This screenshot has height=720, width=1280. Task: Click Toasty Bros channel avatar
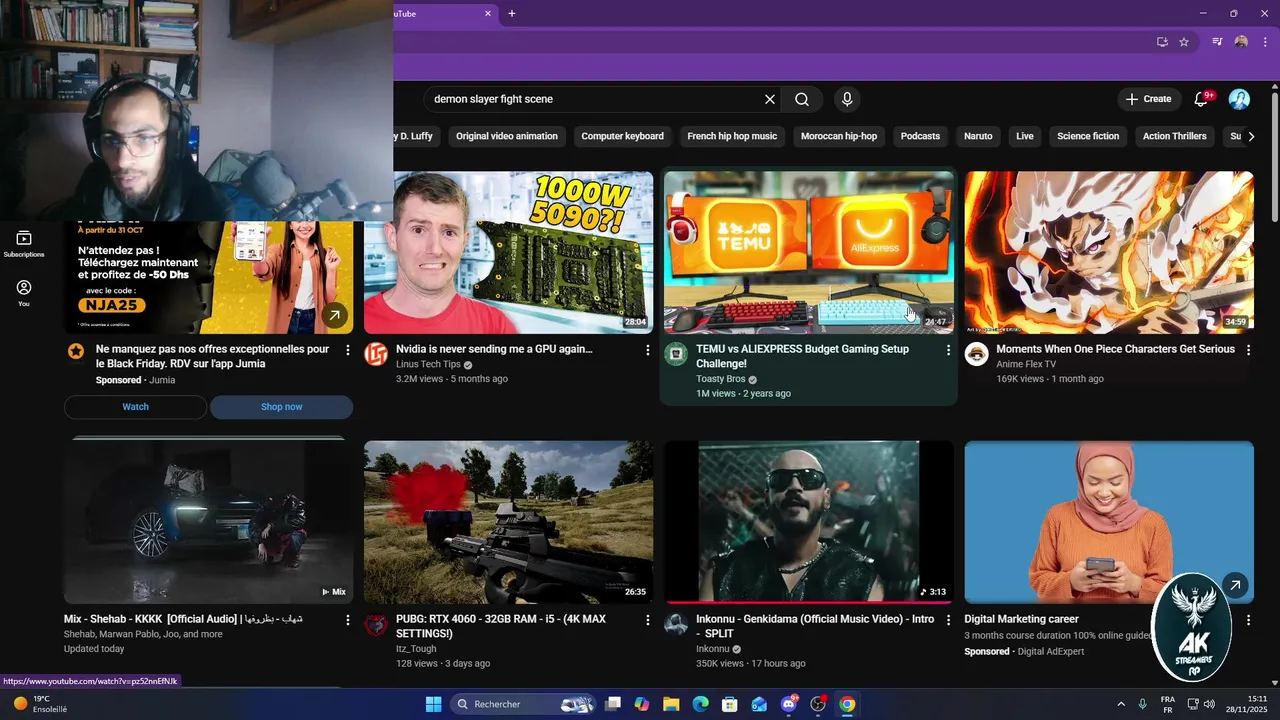676,354
